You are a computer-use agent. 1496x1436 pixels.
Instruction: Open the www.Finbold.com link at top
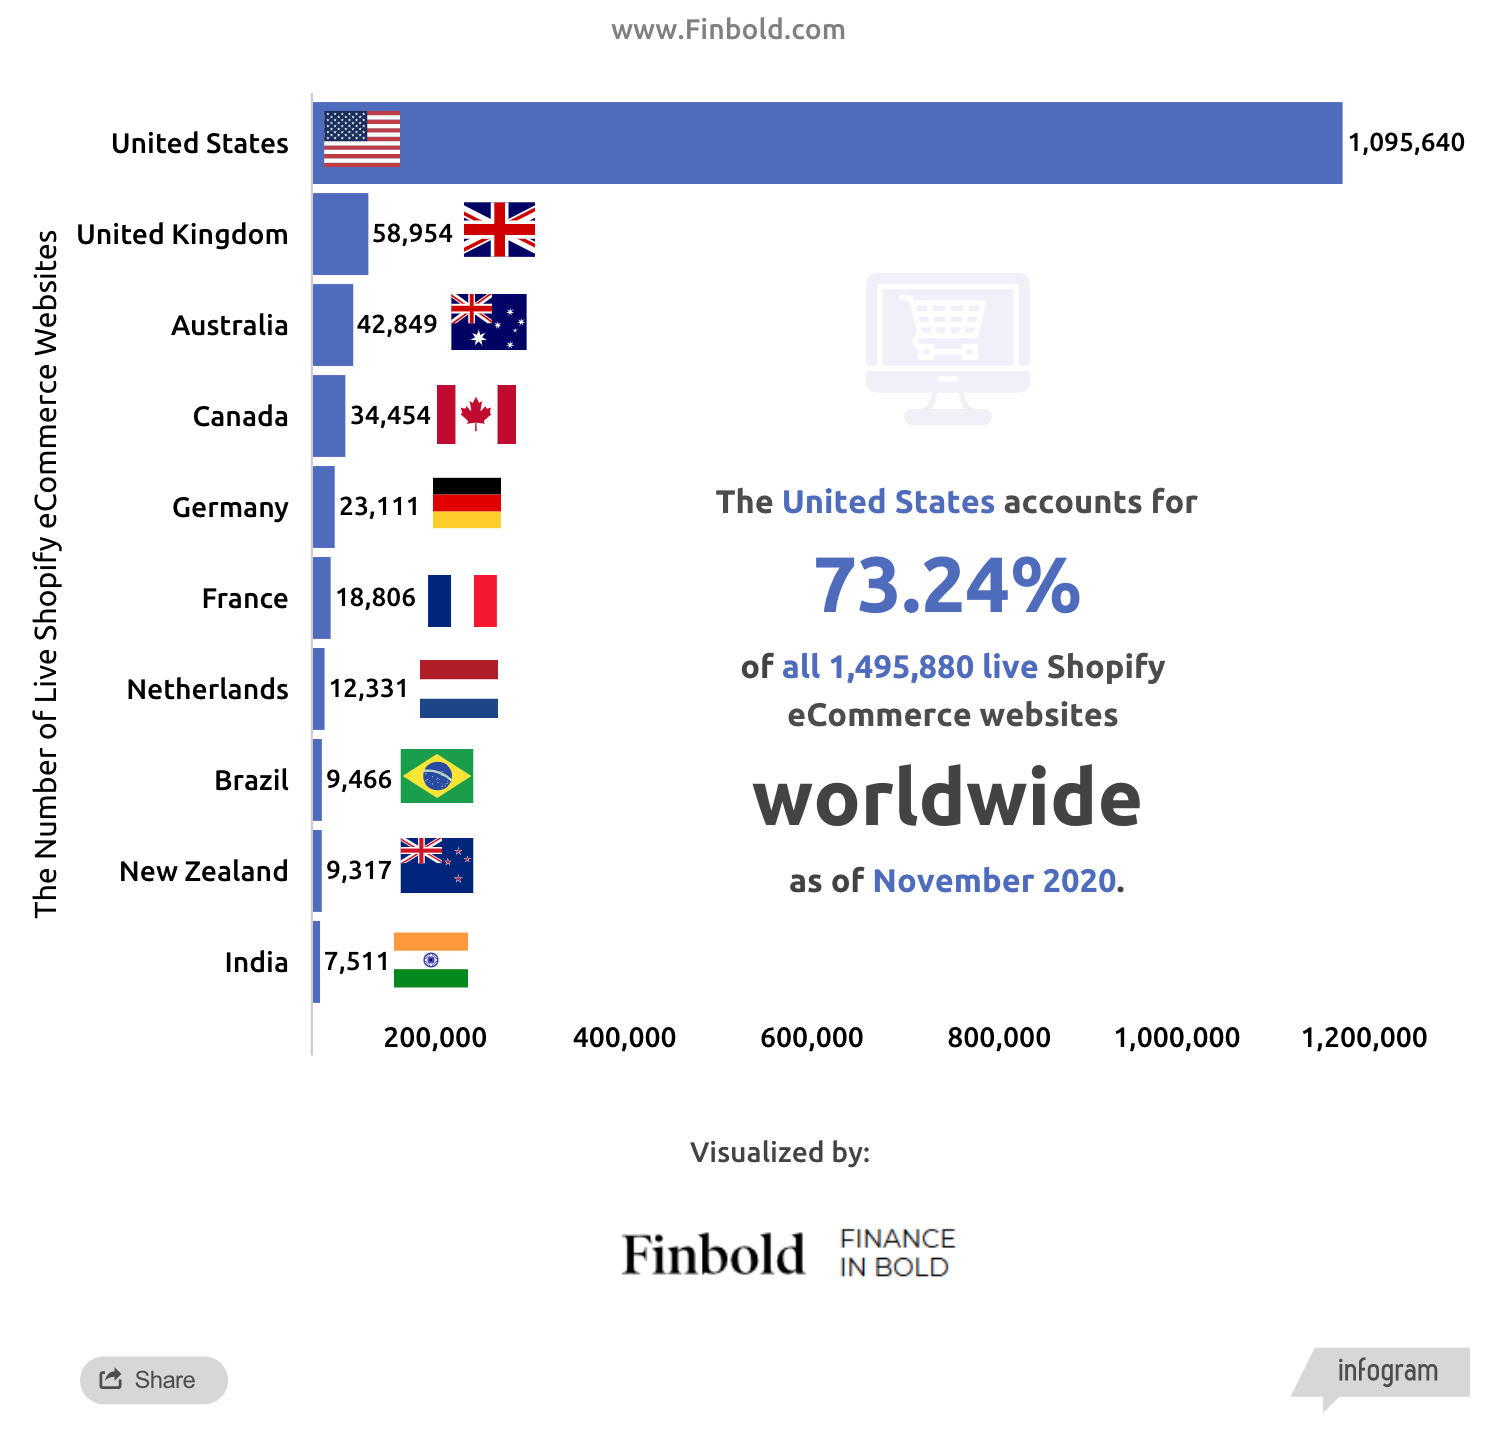tap(728, 29)
